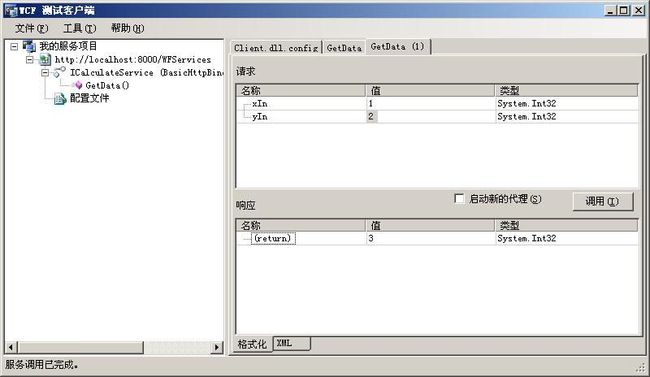Maximize the WCF test client window
Image resolution: width=650 pixels, height=377 pixels.
pos(624,10)
